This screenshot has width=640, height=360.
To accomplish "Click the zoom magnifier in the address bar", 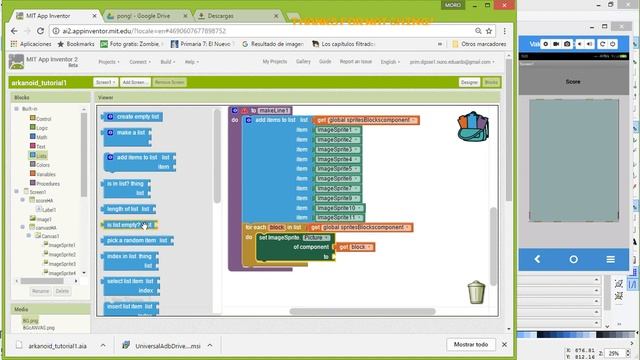I will [x=478, y=31].
